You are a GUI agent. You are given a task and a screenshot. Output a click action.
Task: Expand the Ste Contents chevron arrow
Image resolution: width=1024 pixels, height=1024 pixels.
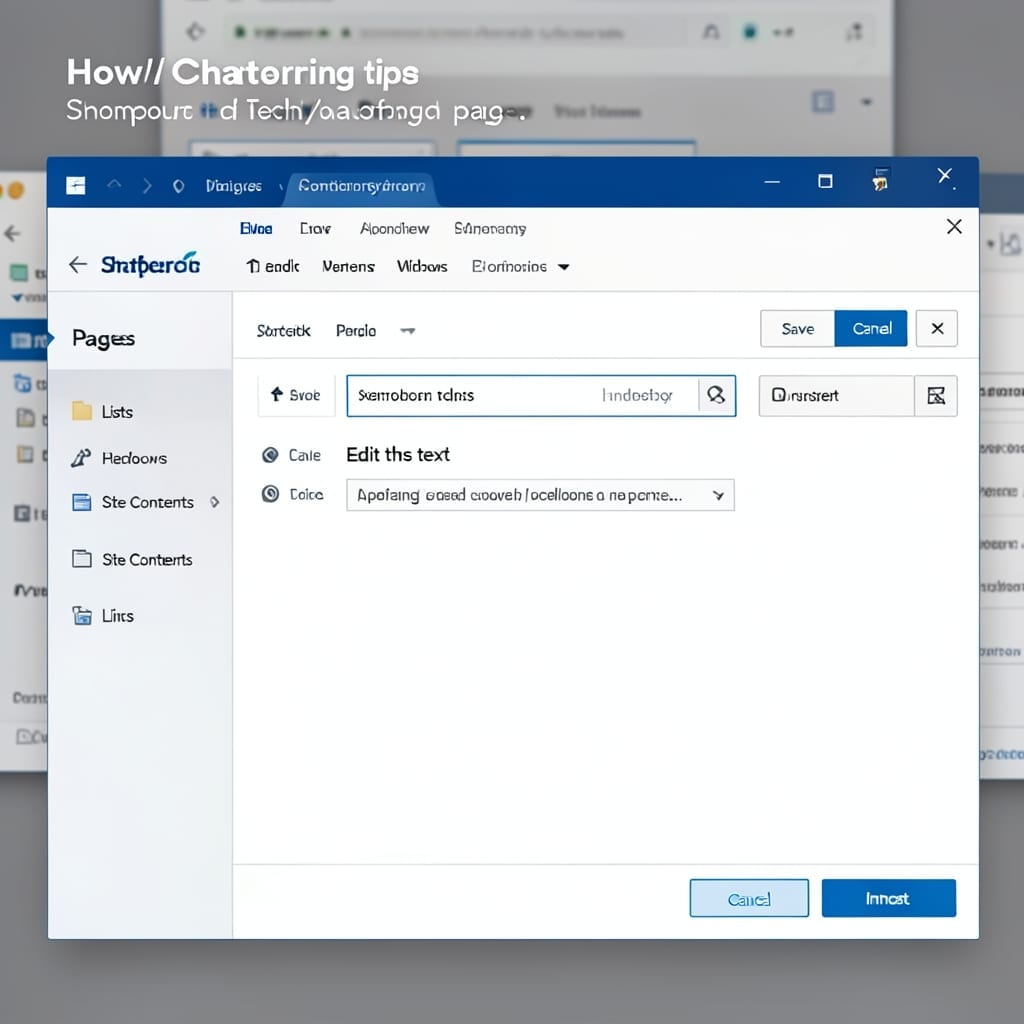click(x=215, y=502)
